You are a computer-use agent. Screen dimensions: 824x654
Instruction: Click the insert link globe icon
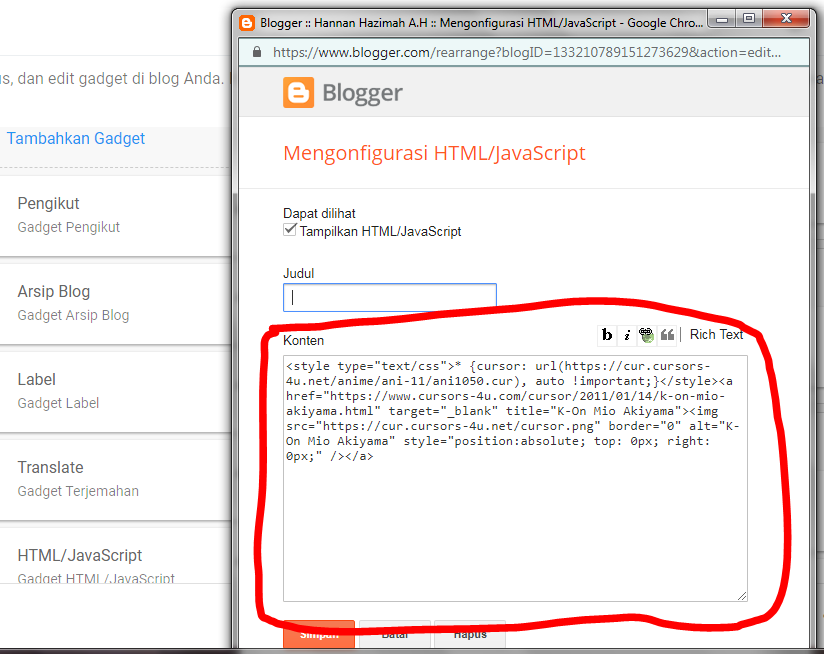(x=646, y=335)
